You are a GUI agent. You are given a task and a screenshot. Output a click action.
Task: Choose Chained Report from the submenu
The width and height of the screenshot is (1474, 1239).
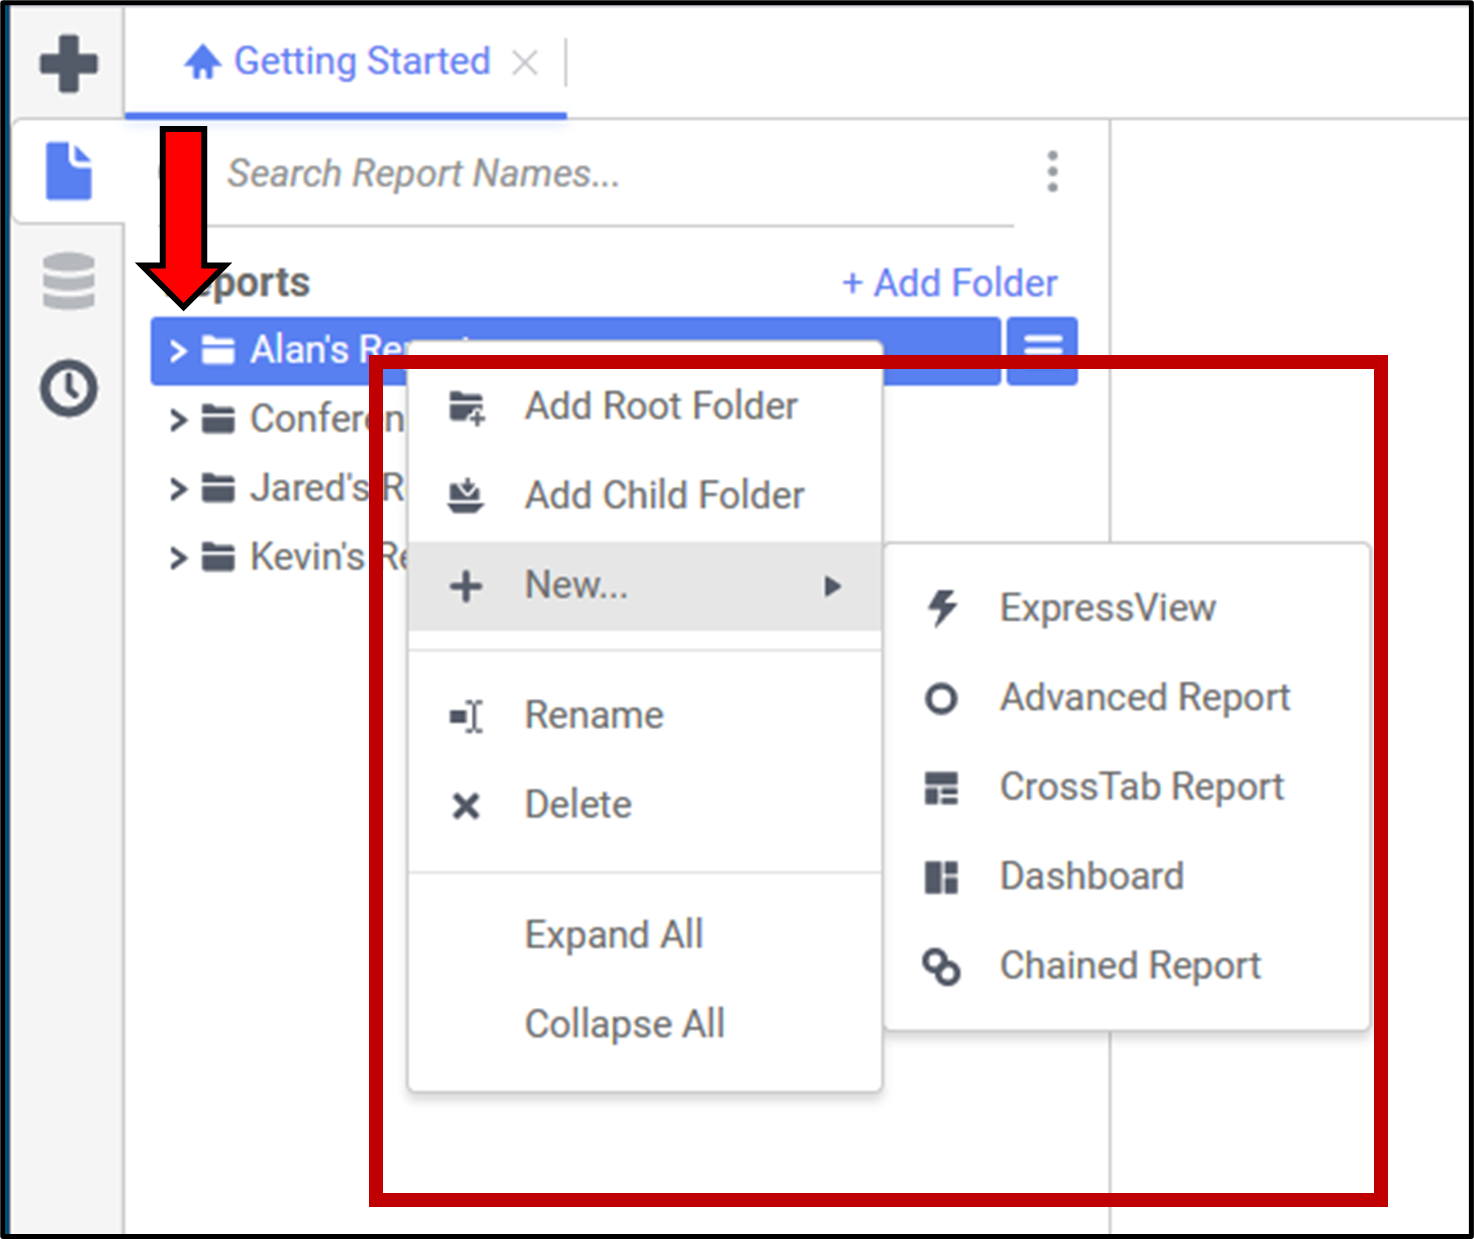tap(1129, 966)
